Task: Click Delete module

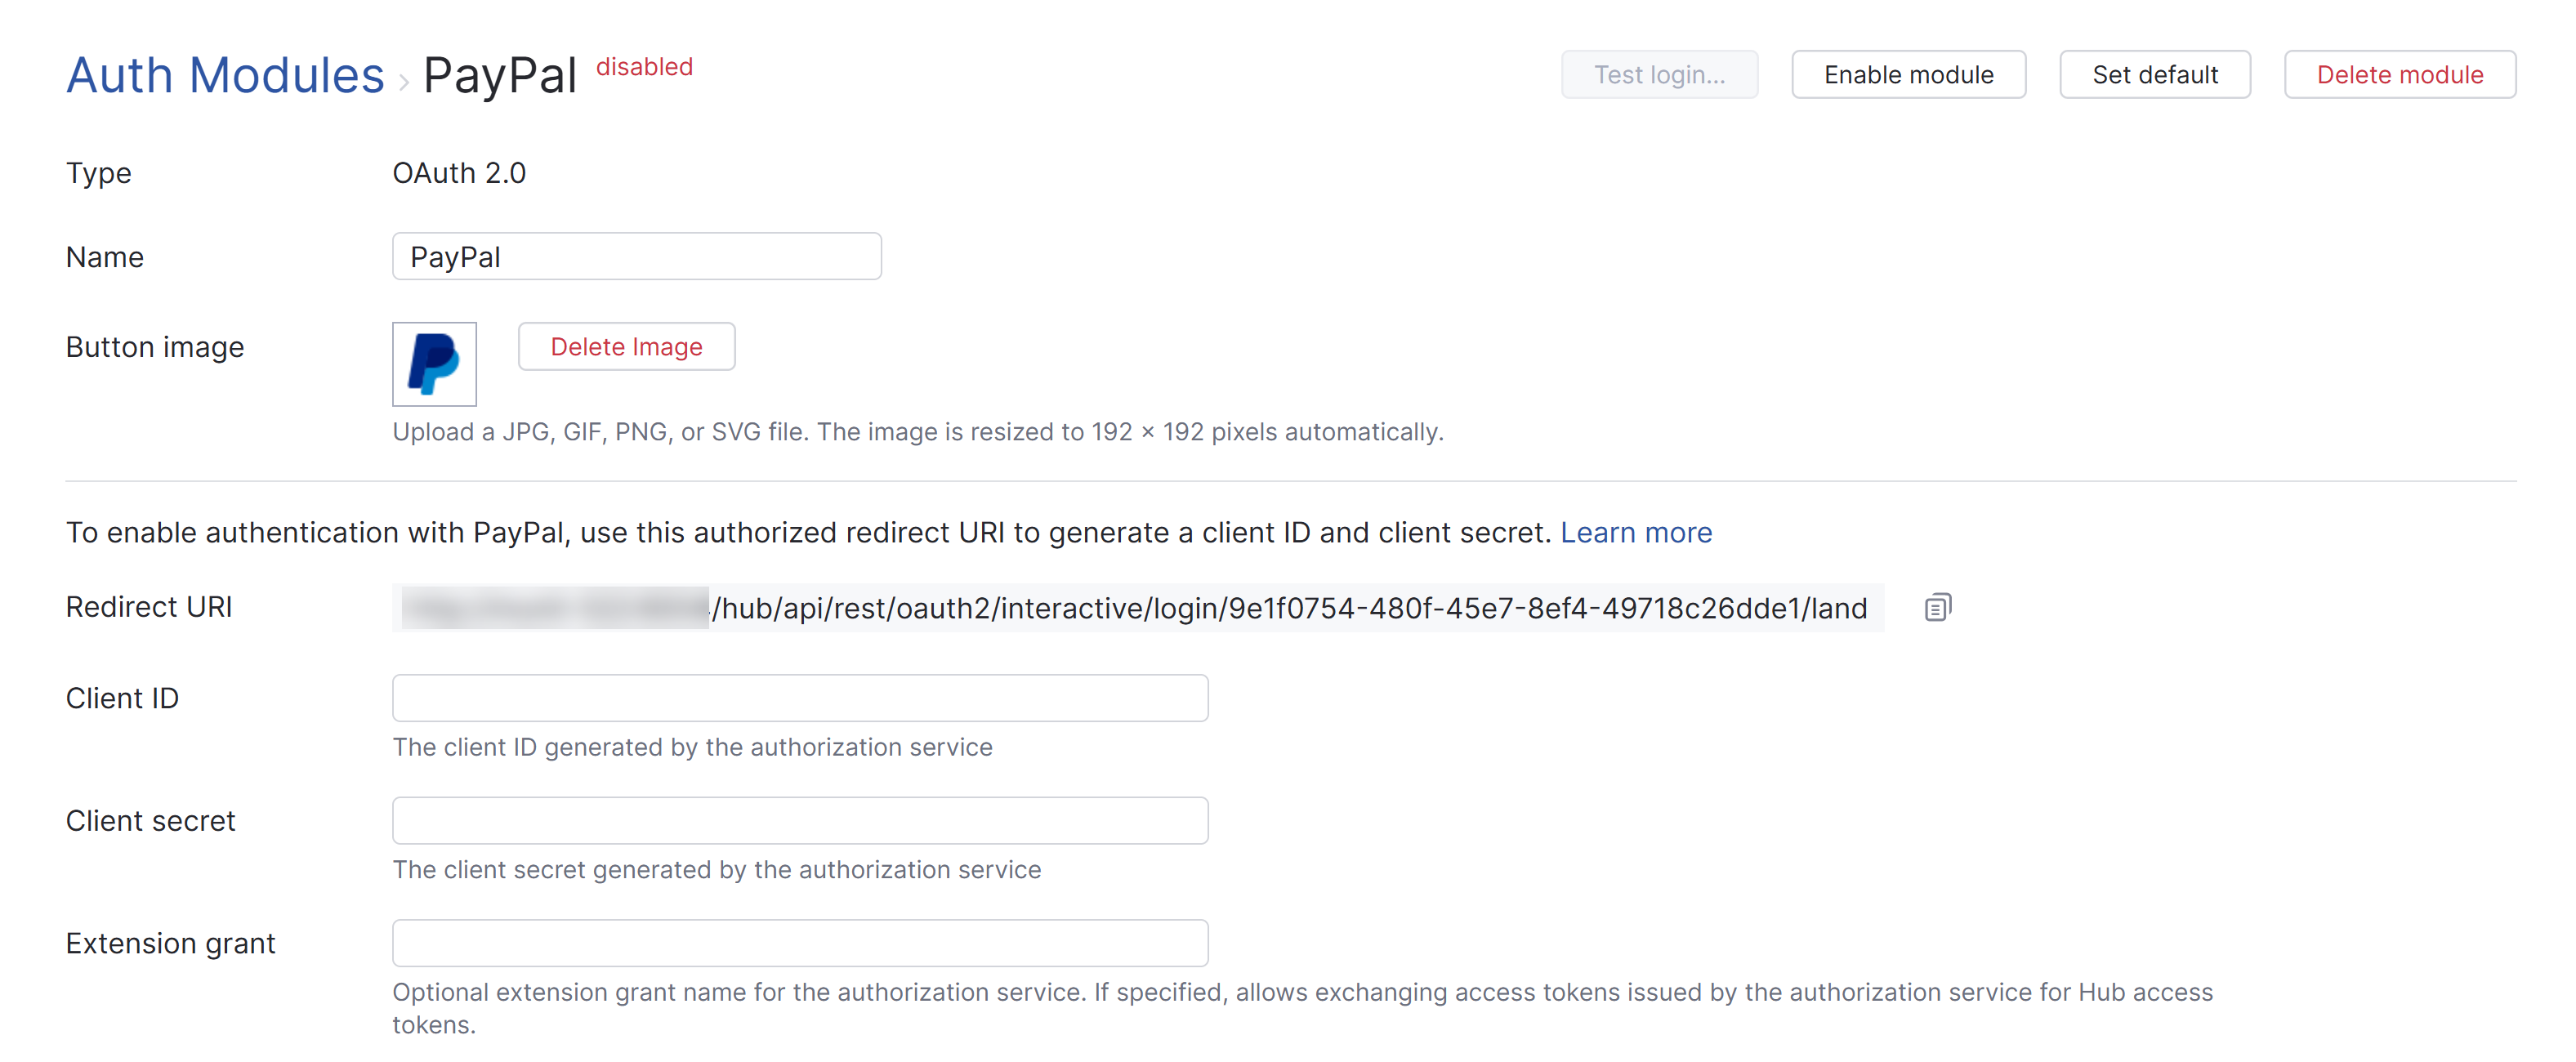Action: 2400,74
